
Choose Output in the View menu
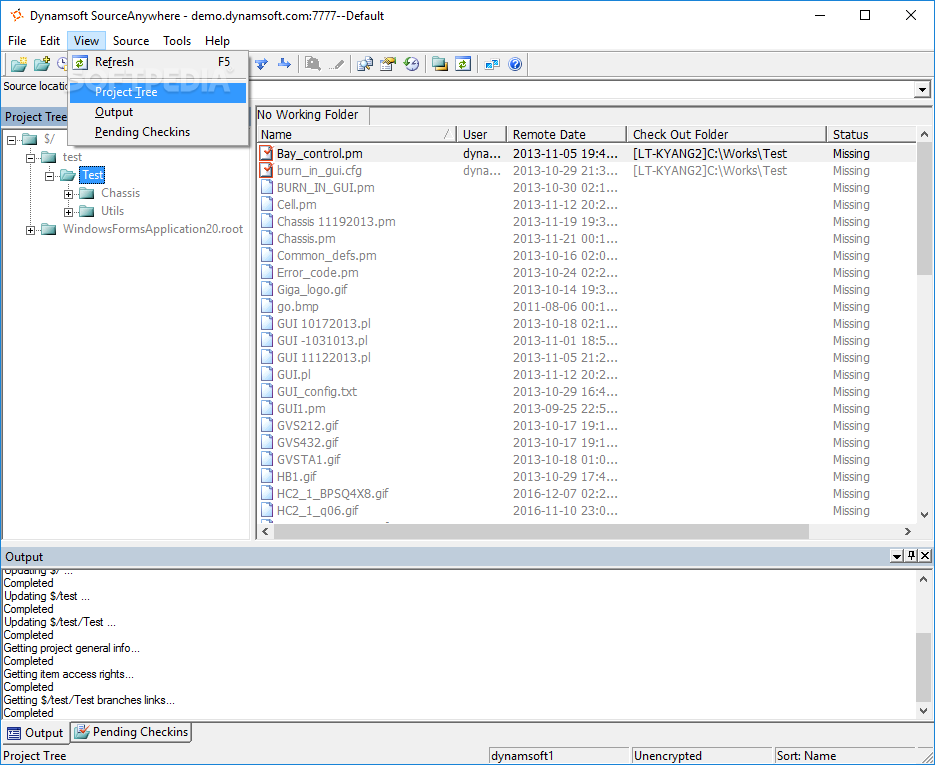(x=158, y=112)
